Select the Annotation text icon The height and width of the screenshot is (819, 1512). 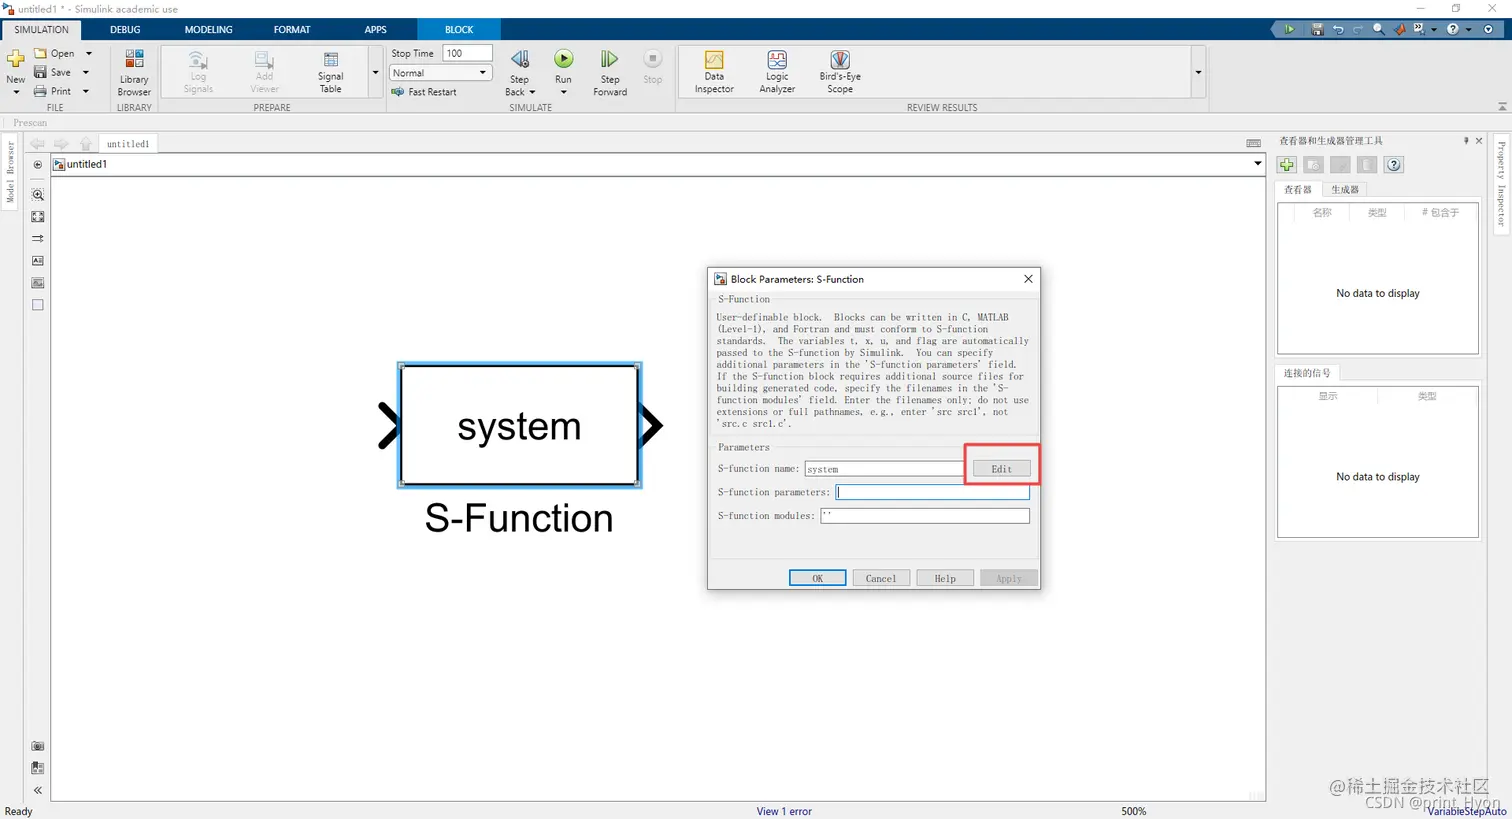tap(38, 261)
